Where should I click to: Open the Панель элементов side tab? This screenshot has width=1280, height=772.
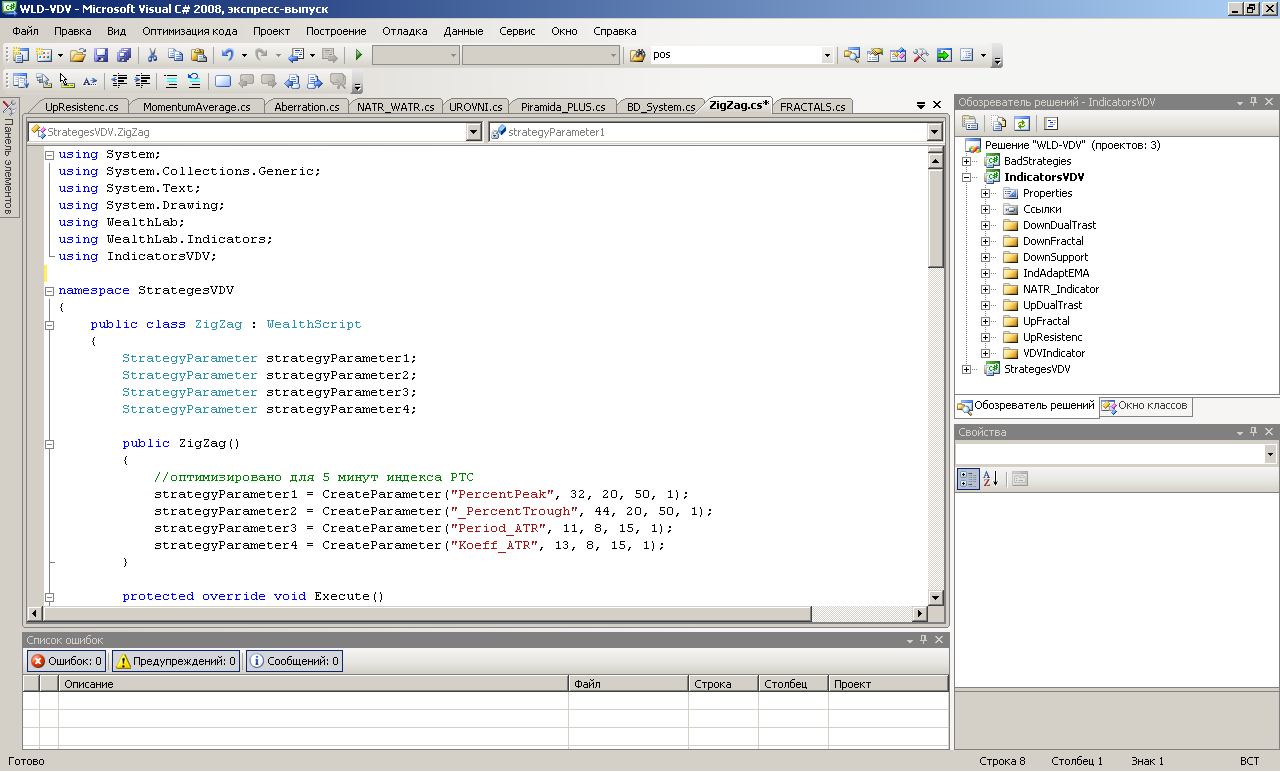click(x=8, y=157)
